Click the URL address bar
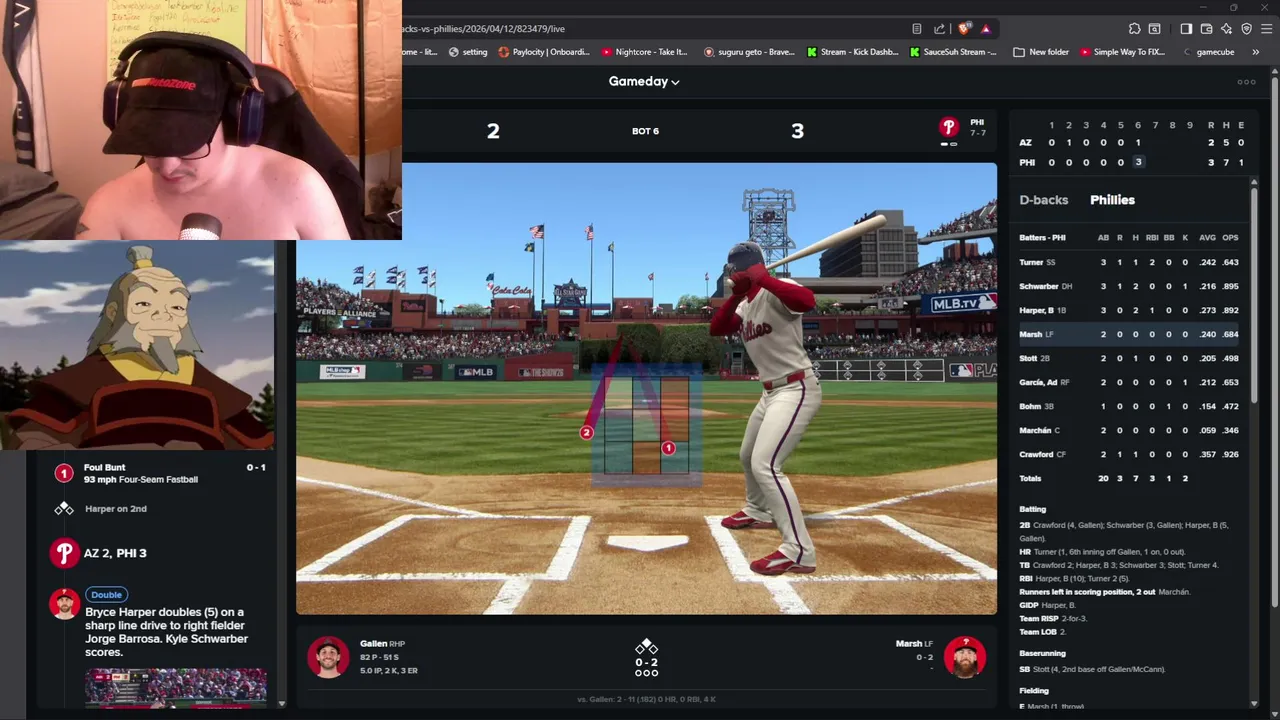The width and height of the screenshot is (1280, 720). pos(650,29)
